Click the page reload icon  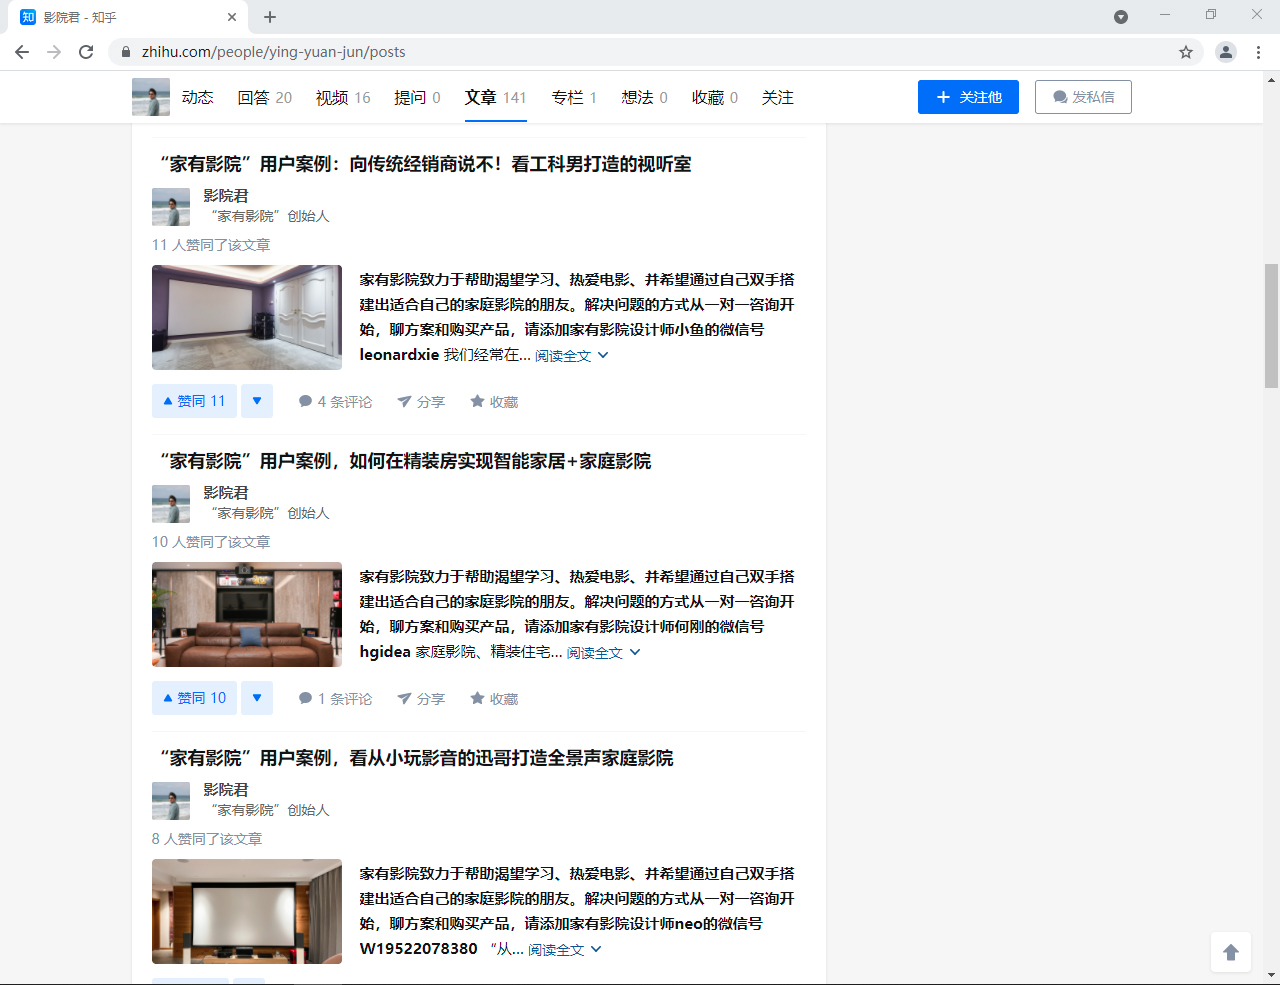[x=86, y=52]
